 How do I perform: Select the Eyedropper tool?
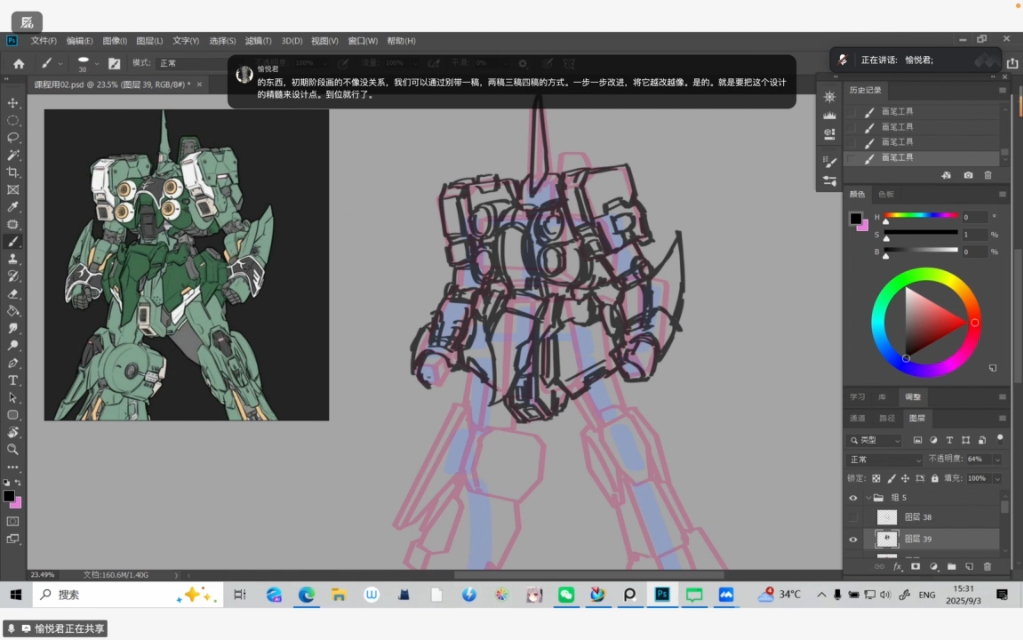(x=13, y=207)
